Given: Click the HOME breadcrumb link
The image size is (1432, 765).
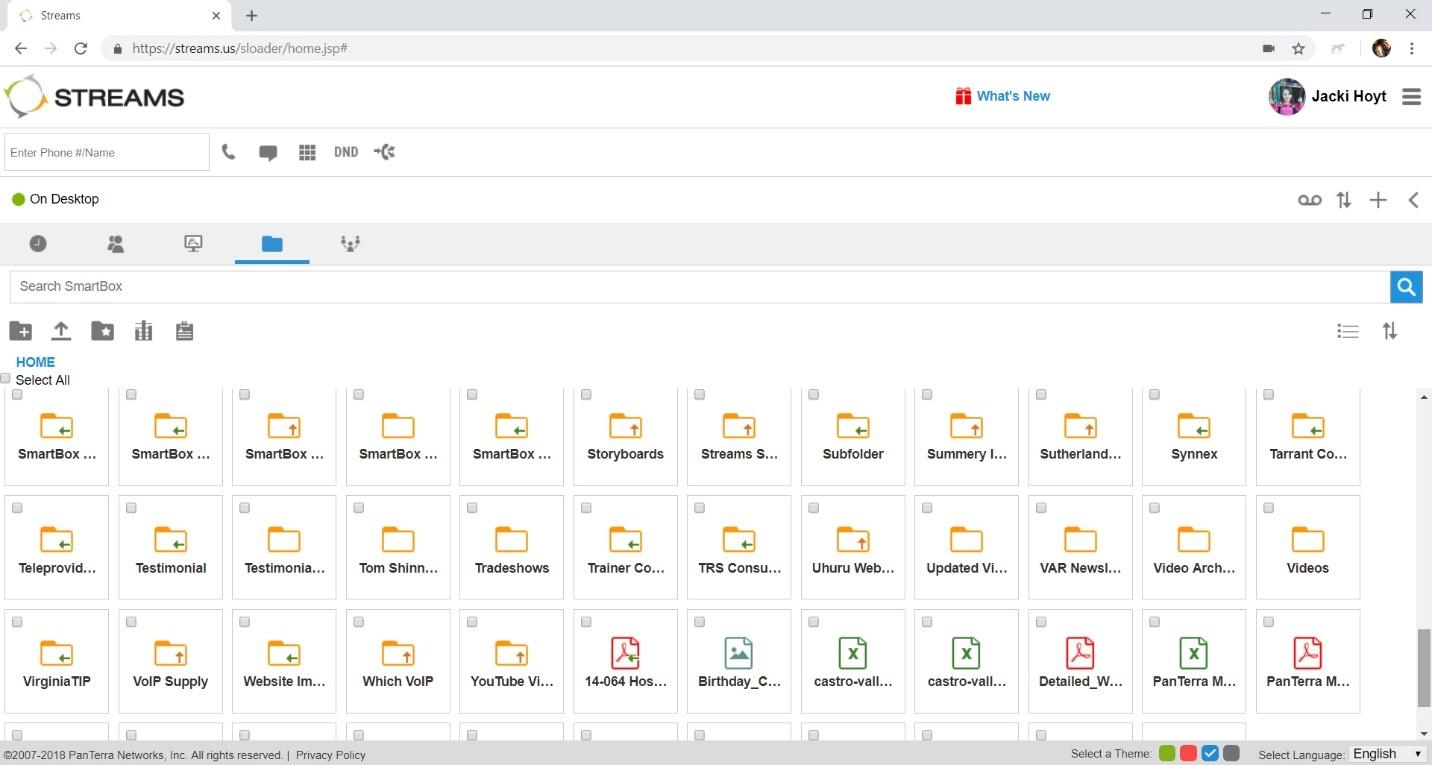Looking at the screenshot, I should [35, 362].
